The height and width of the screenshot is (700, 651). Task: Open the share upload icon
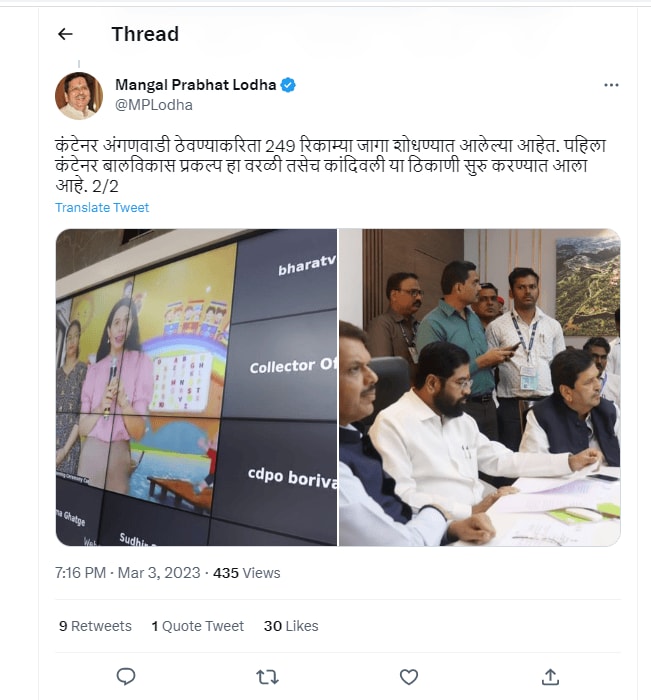(x=550, y=677)
